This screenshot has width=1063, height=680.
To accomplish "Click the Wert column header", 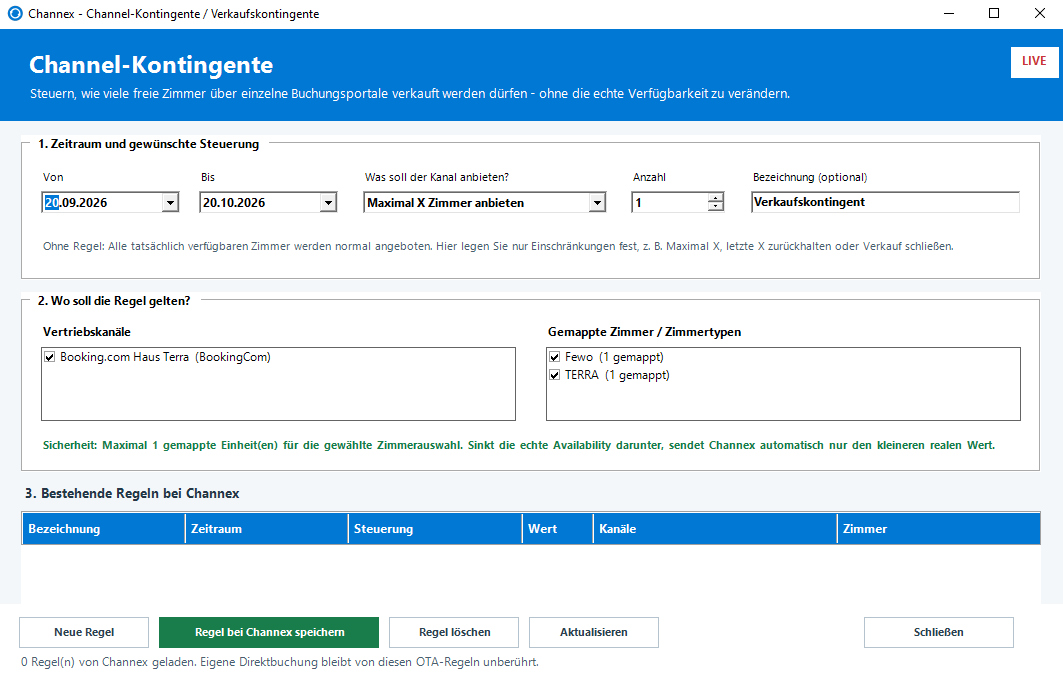I will 558,529.
